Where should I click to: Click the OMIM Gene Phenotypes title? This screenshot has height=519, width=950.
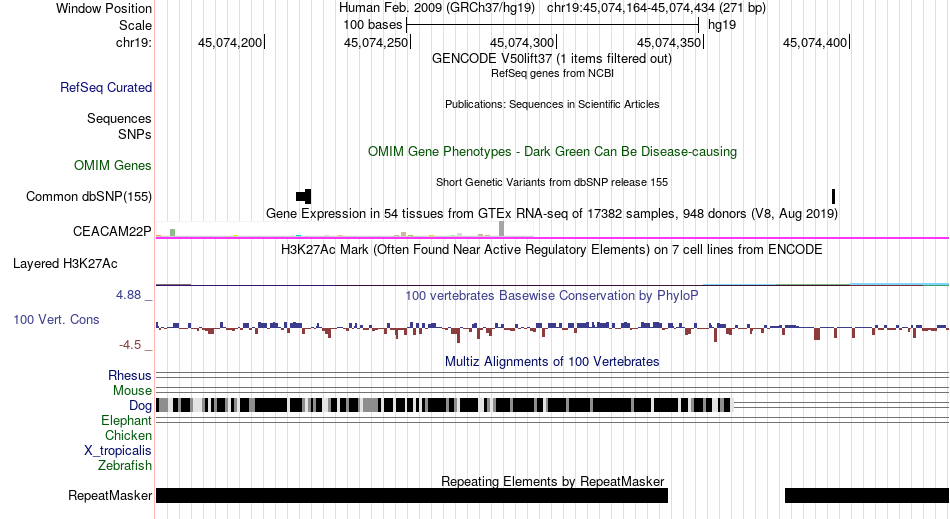[x=553, y=151]
